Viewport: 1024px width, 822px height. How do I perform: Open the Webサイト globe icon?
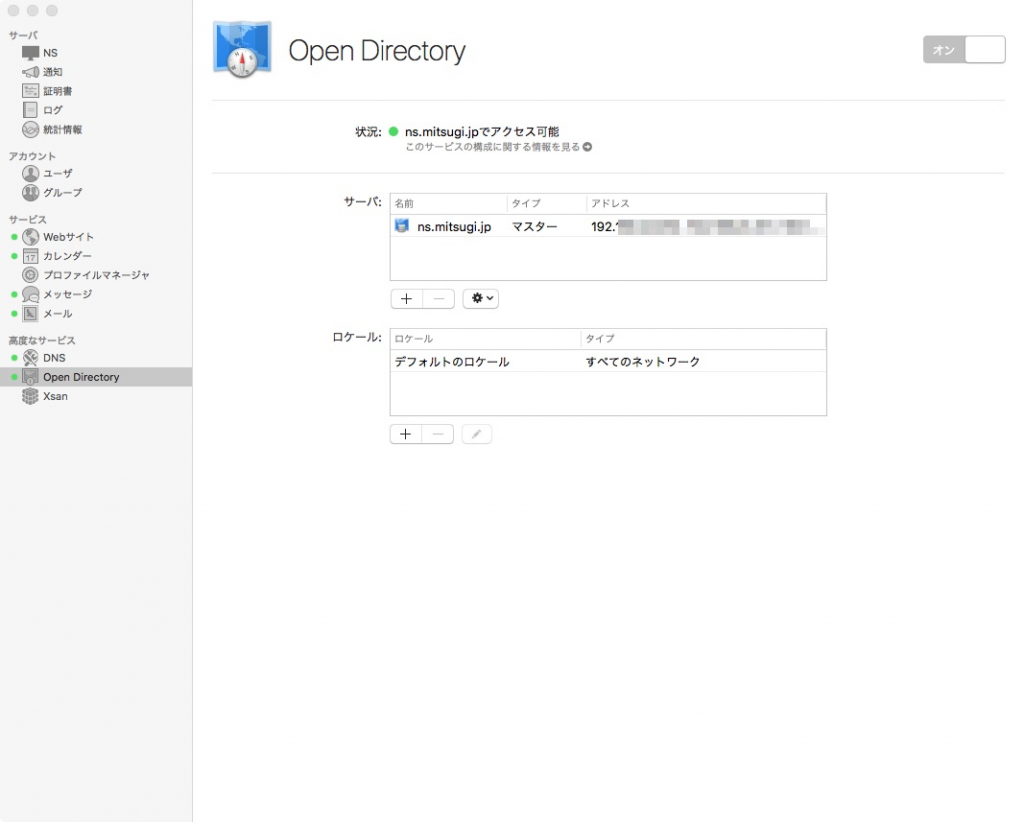tap(30, 236)
